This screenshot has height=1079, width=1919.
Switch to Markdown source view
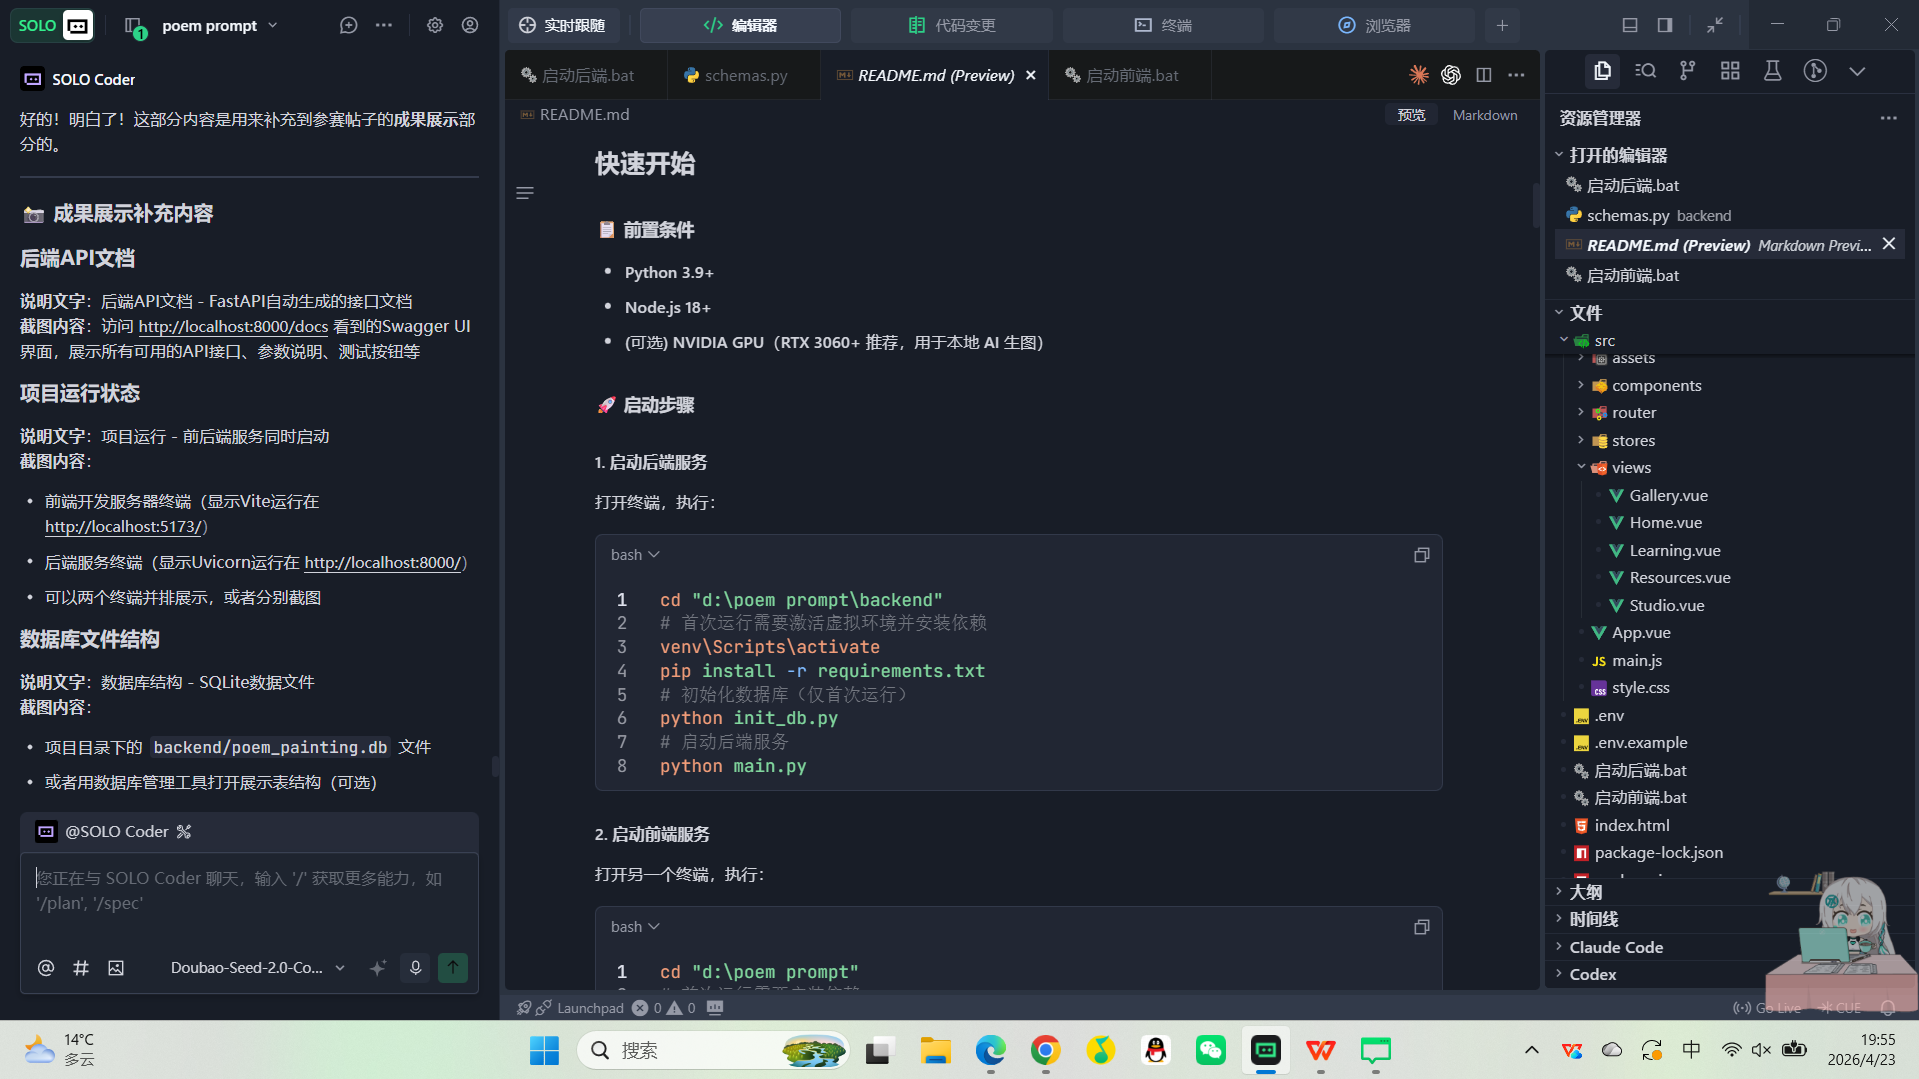1484,115
